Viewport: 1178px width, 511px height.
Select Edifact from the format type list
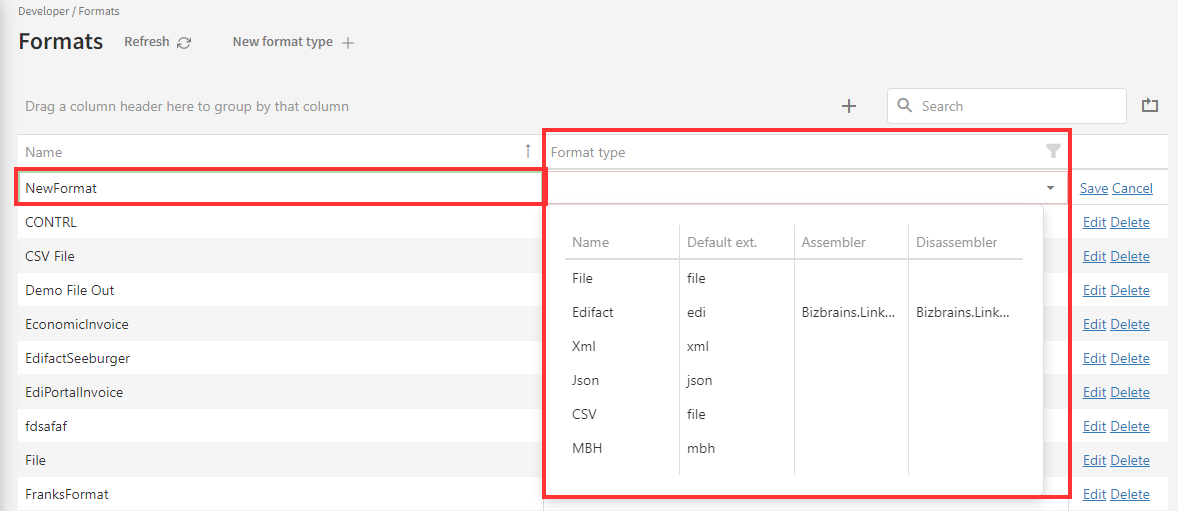[593, 312]
